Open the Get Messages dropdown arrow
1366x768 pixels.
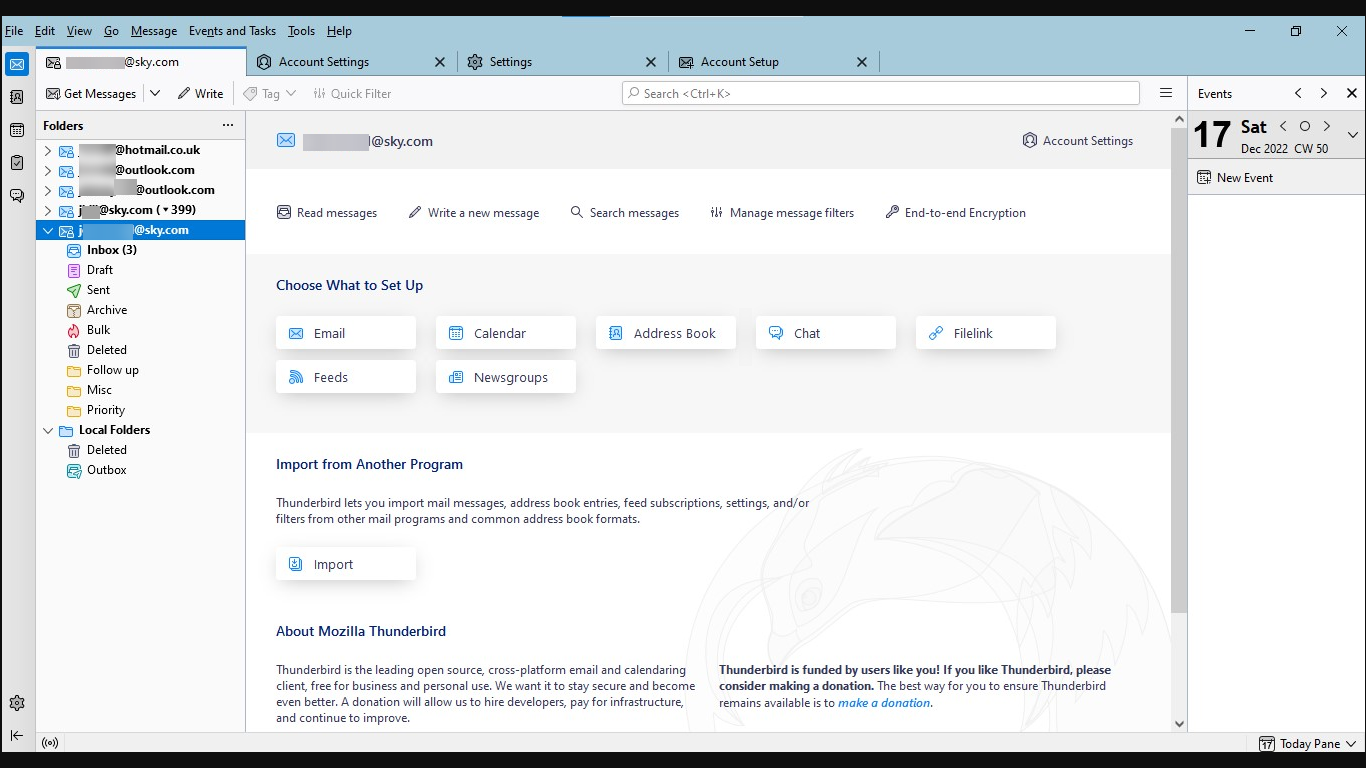pos(155,92)
